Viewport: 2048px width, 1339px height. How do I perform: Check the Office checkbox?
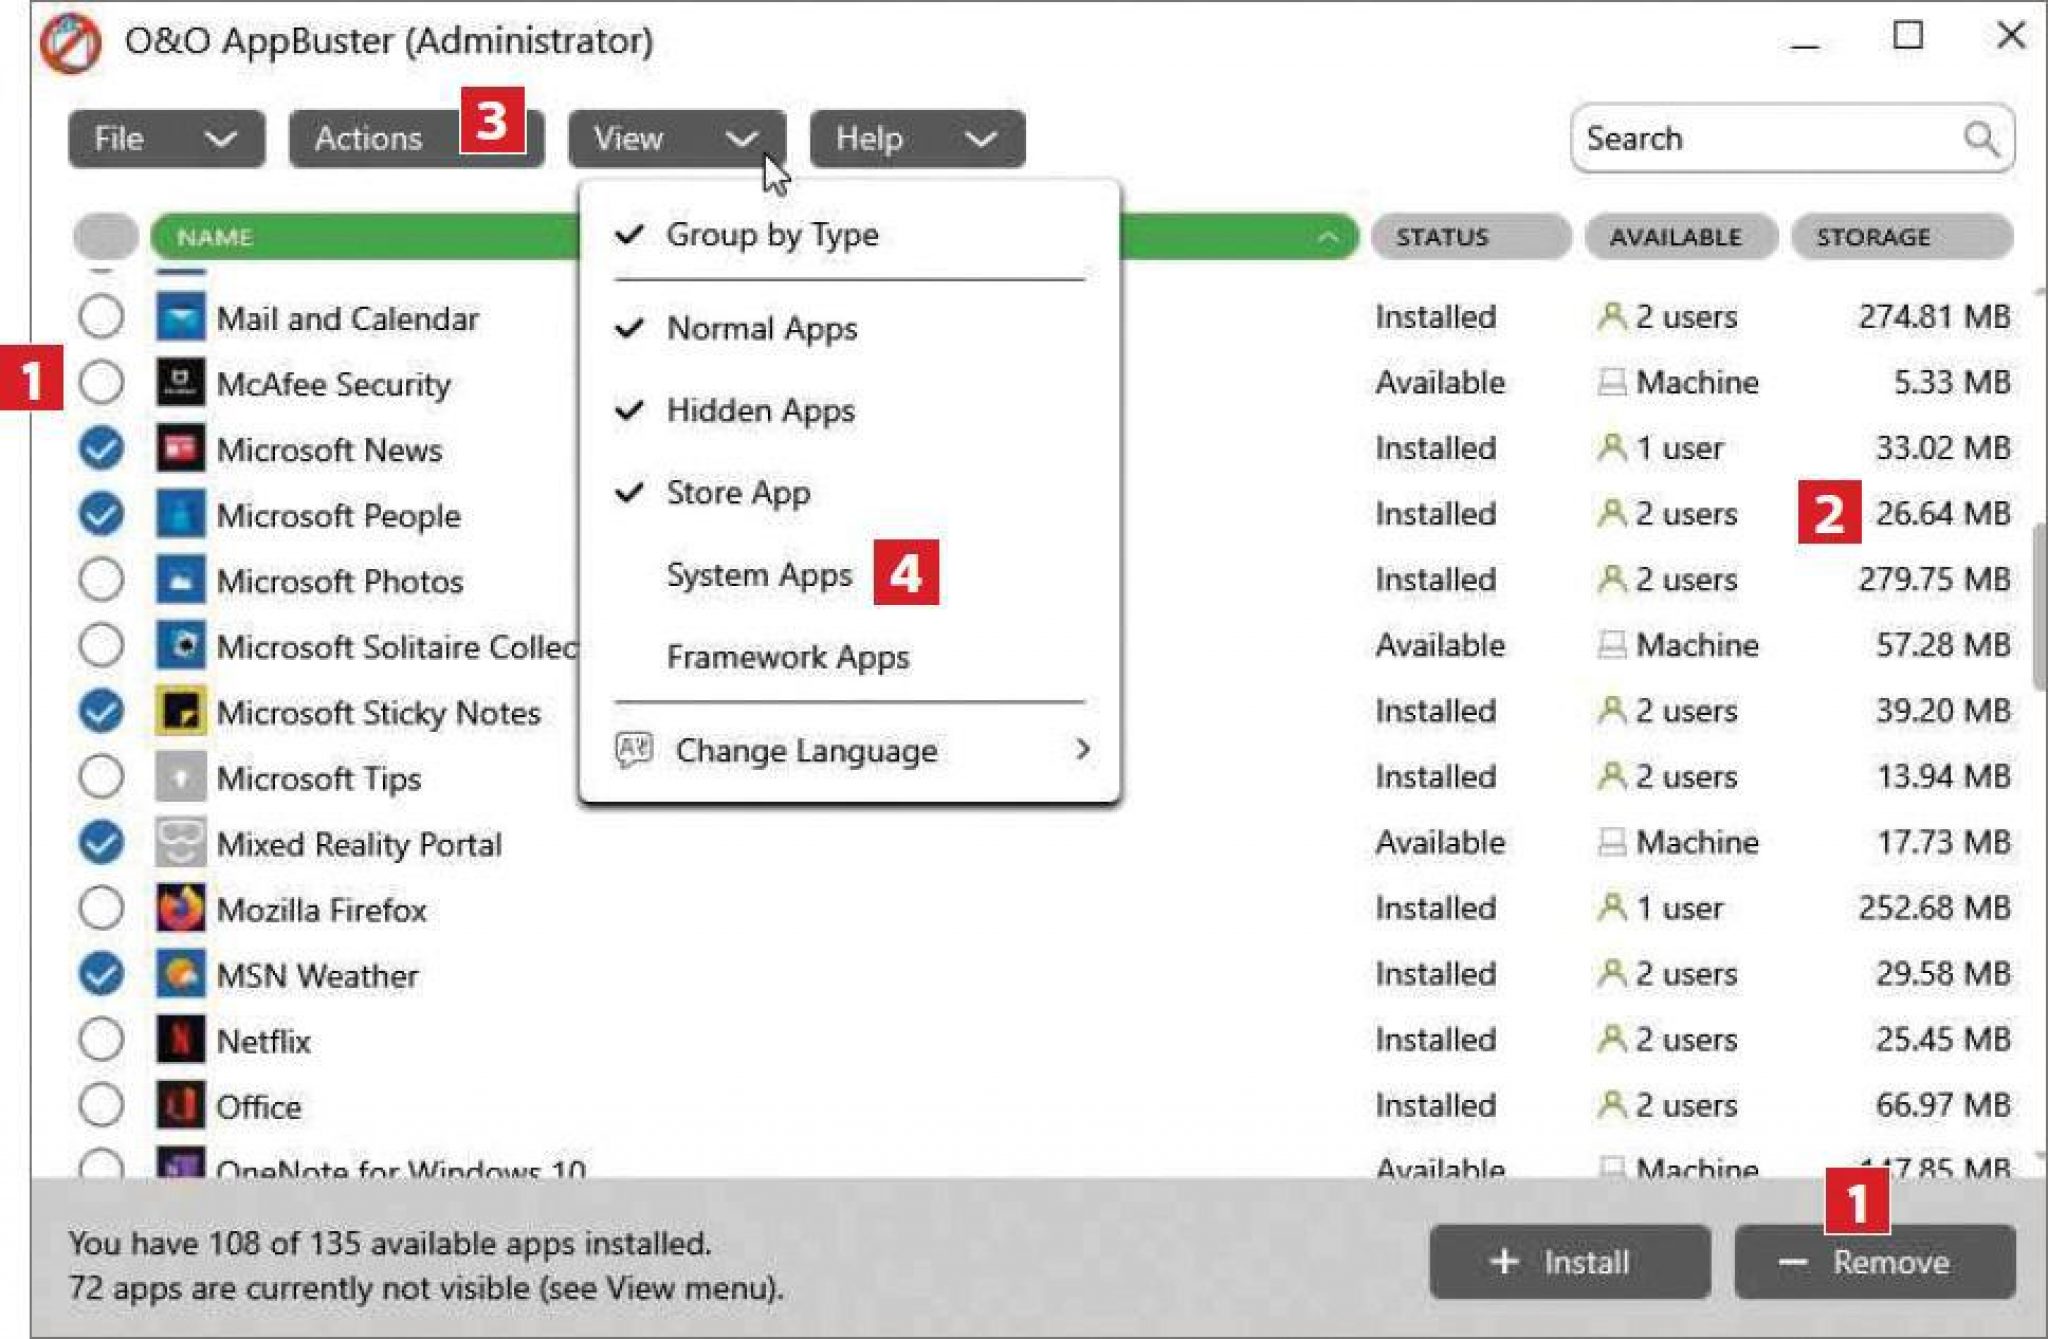101,1106
